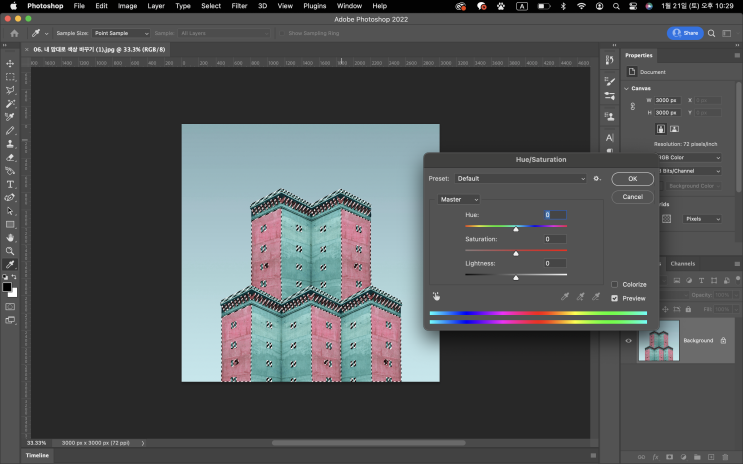Click the Home icon in options bar
The height and width of the screenshot is (464, 743).
click(x=14, y=33)
